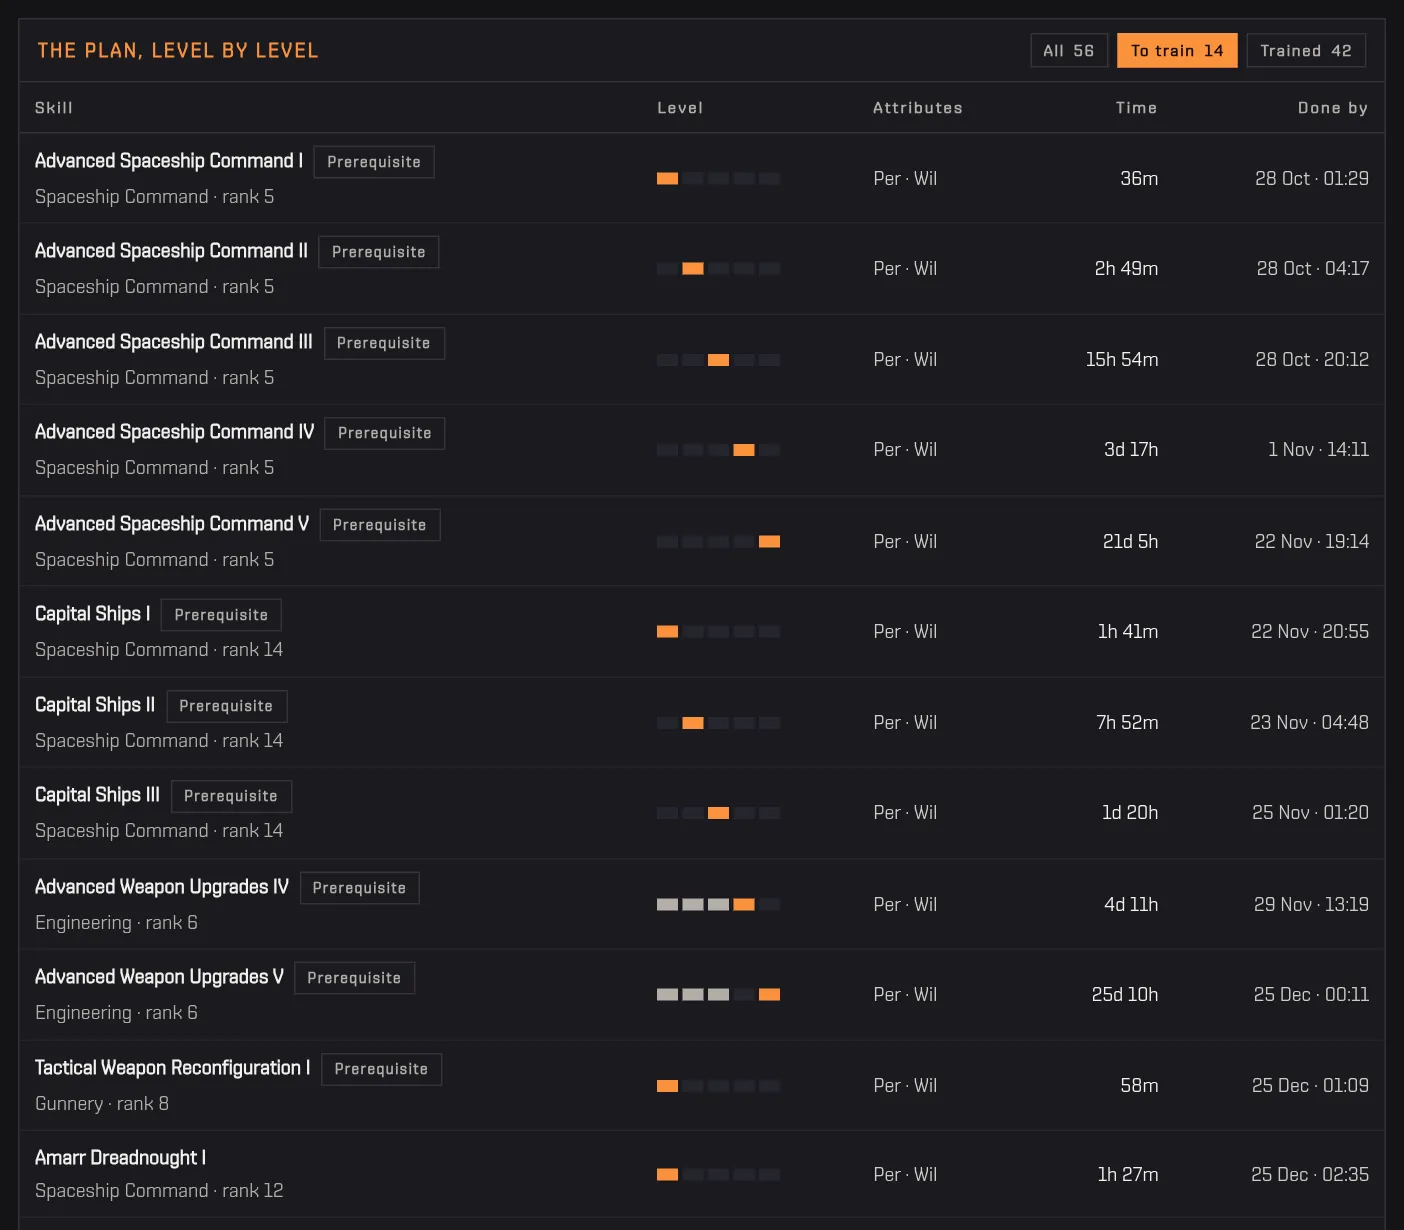Click the Per · Wil attributes for Capital Ships I
Image resolution: width=1404 pixels, height=1230 pixels.
[x=905, y=632]
